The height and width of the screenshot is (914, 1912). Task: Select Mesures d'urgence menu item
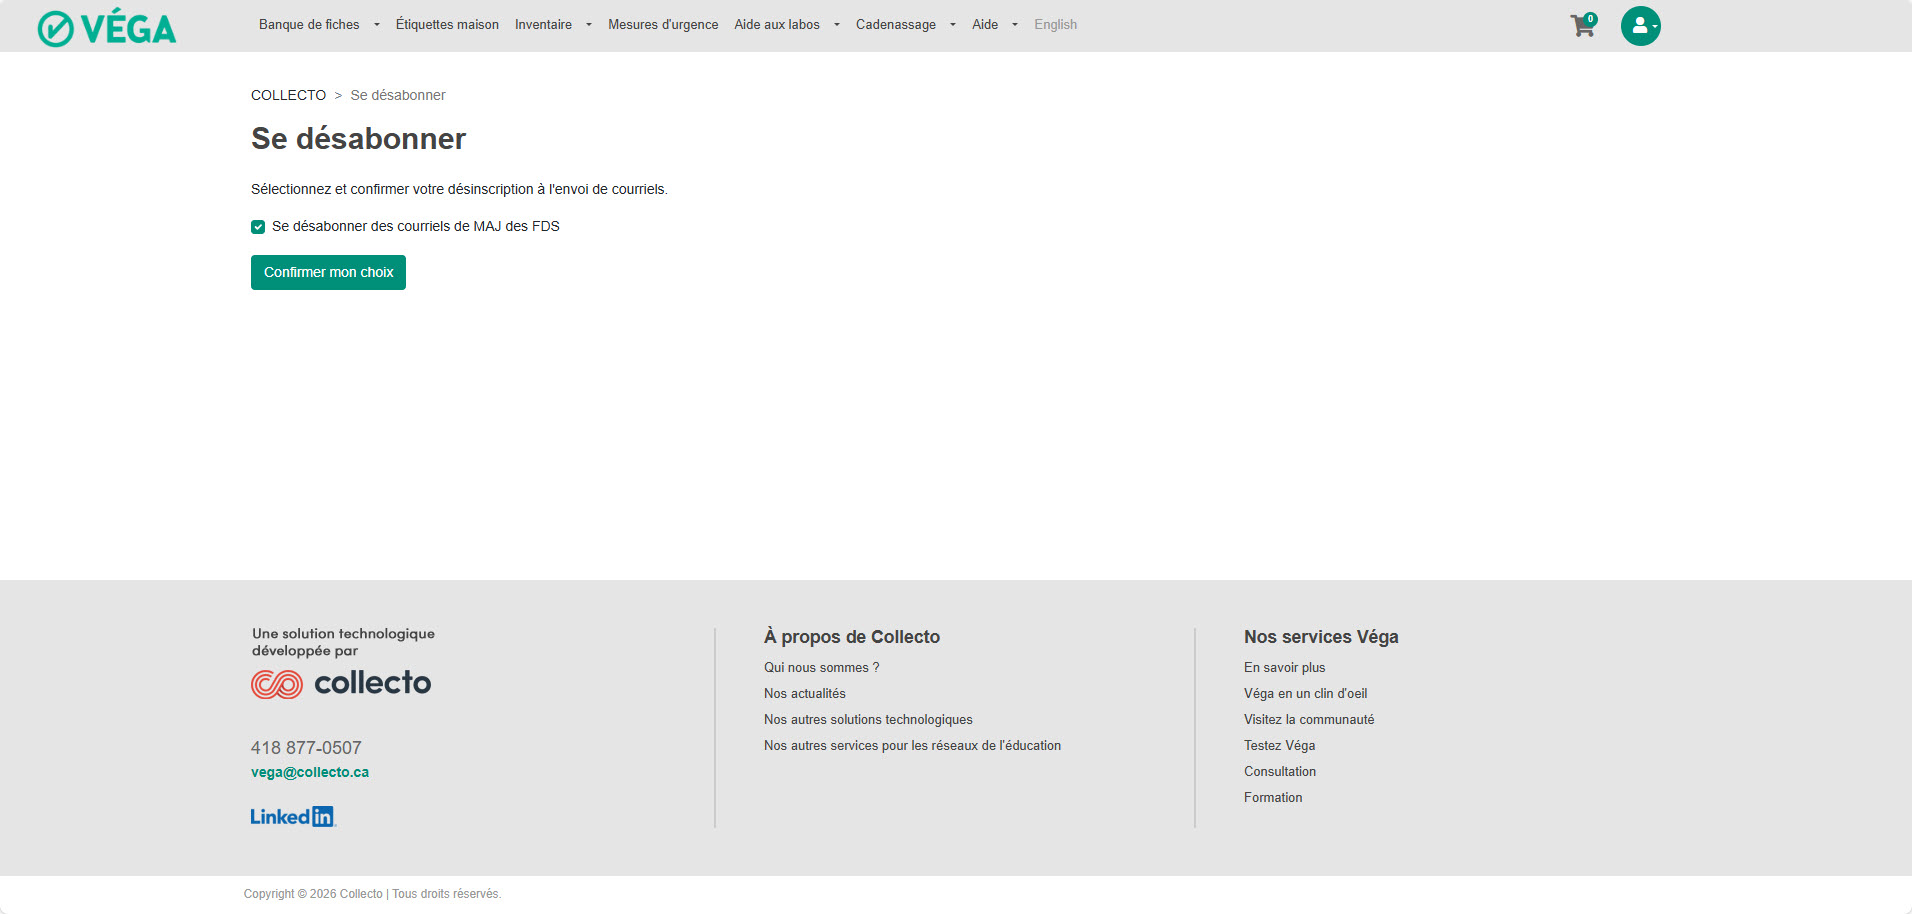point(663,25)
